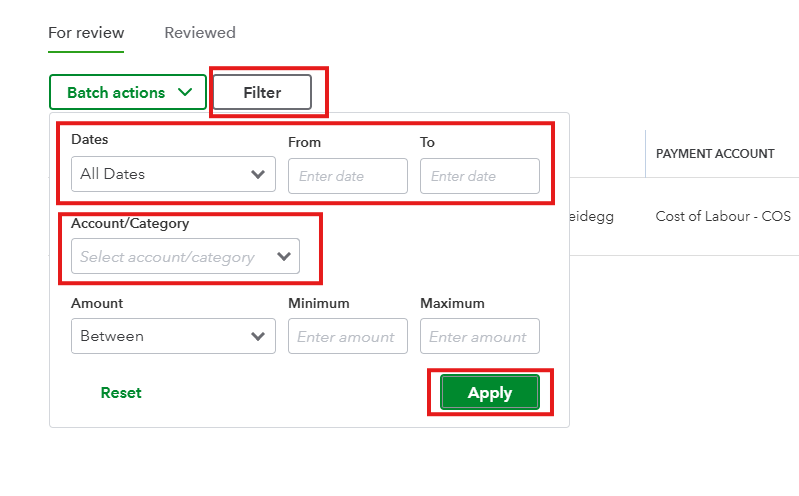This screenshot has height=496, width=799.
Task: Click the Filter button
Action: tap(262, 93)
